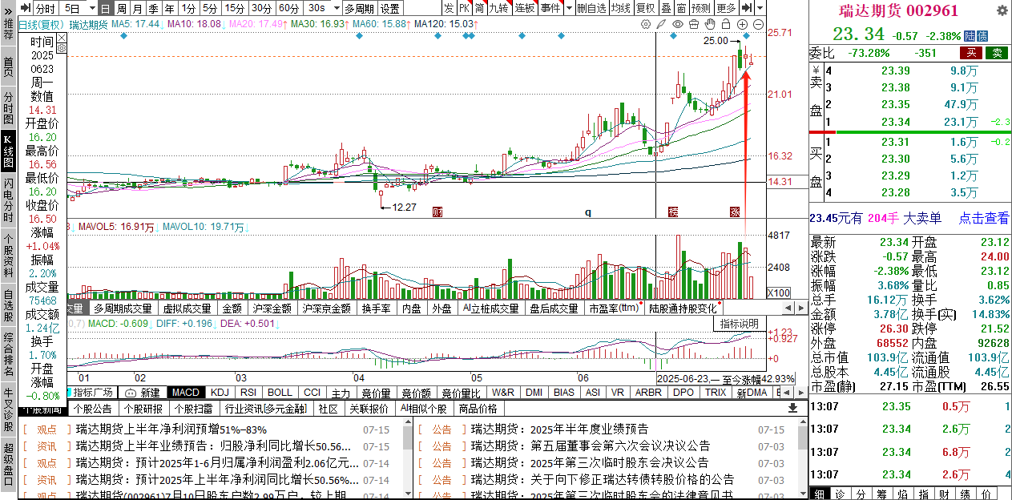Click the 陆 stock connect badge
The height and width of the screenshot is (500, 1012).
point(969,35)
